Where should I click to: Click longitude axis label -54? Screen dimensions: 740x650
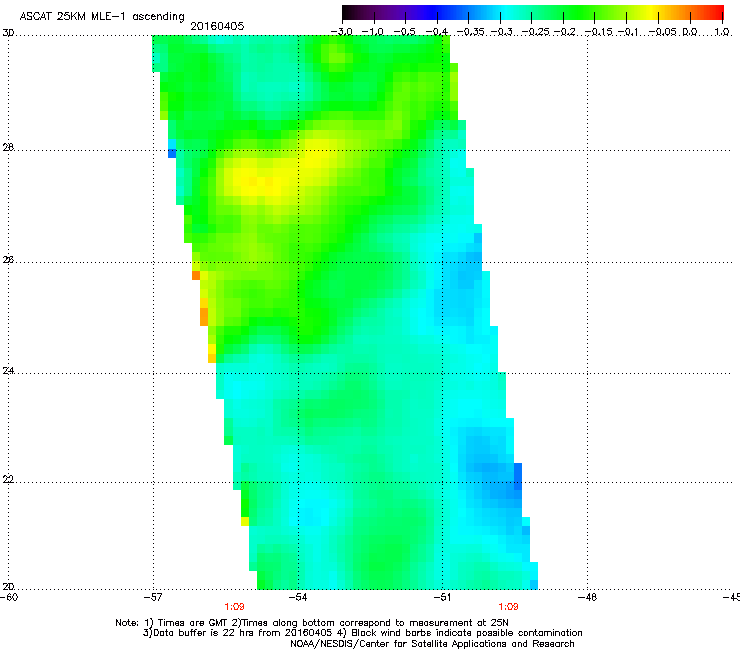(297, 597)
